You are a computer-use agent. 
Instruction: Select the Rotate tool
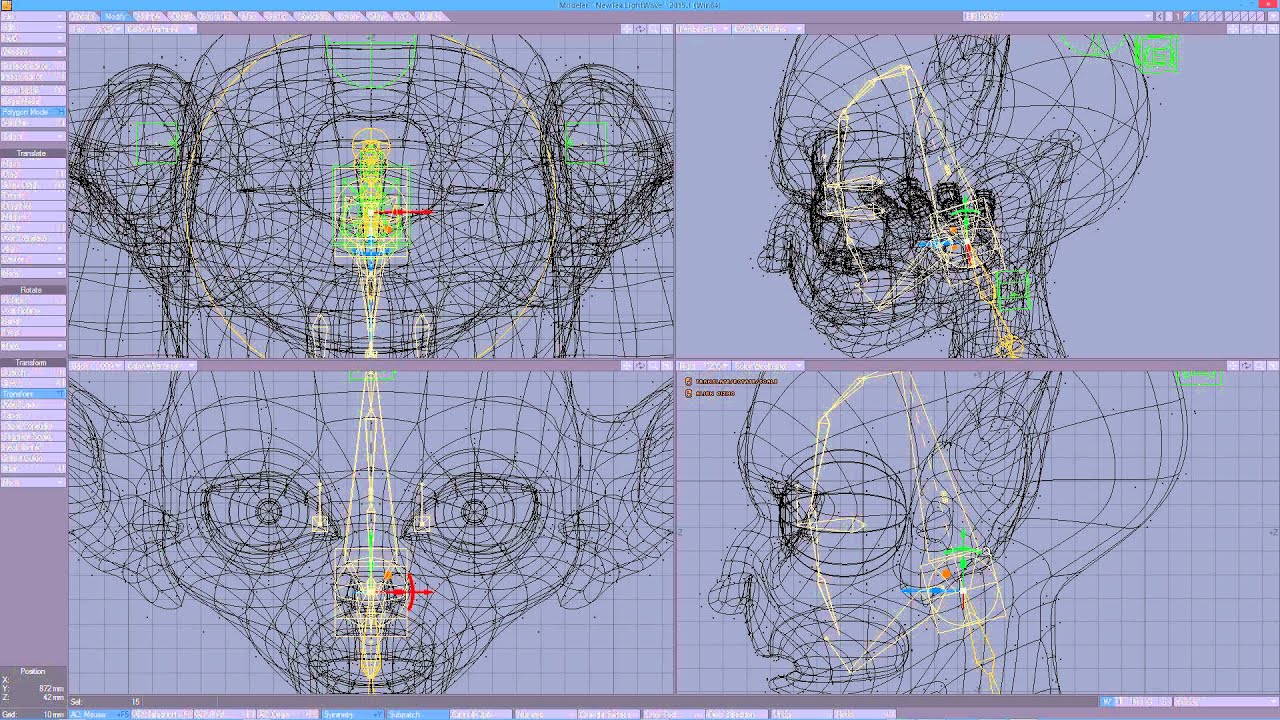click(x=34, y=300)
